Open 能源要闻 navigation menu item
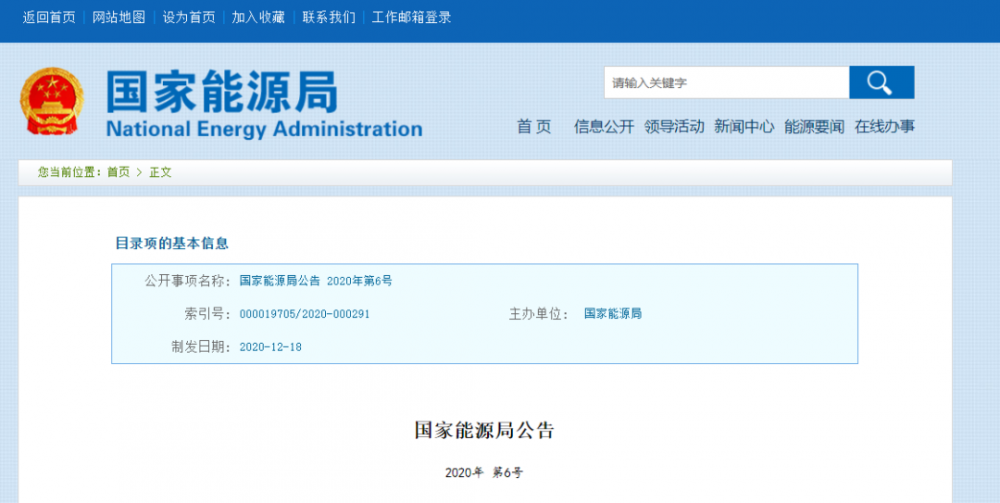 (814, 127)
